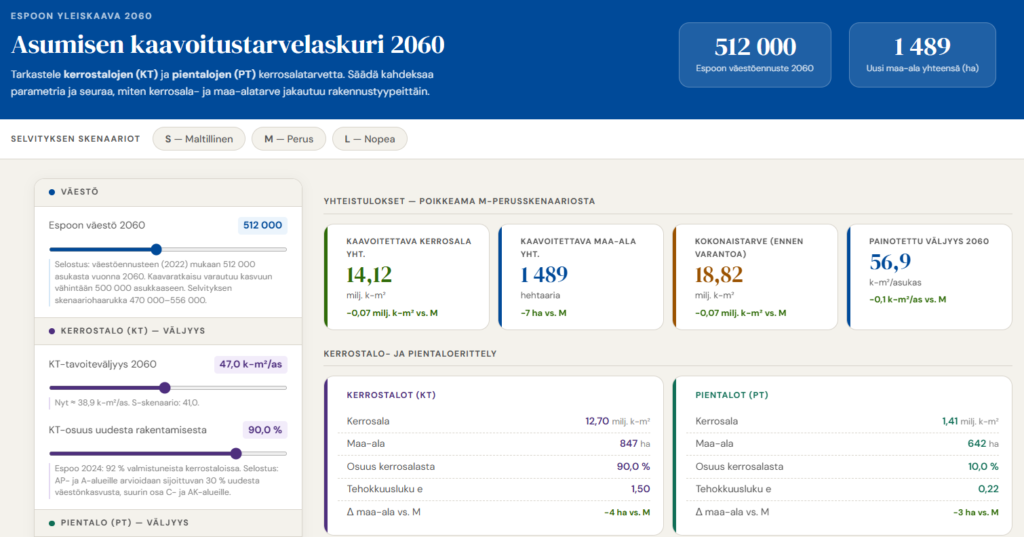Click the KT-tavoiteväljyys 2060 slider handle
This screenshot has height=537, width=1024.
(165, 388)
